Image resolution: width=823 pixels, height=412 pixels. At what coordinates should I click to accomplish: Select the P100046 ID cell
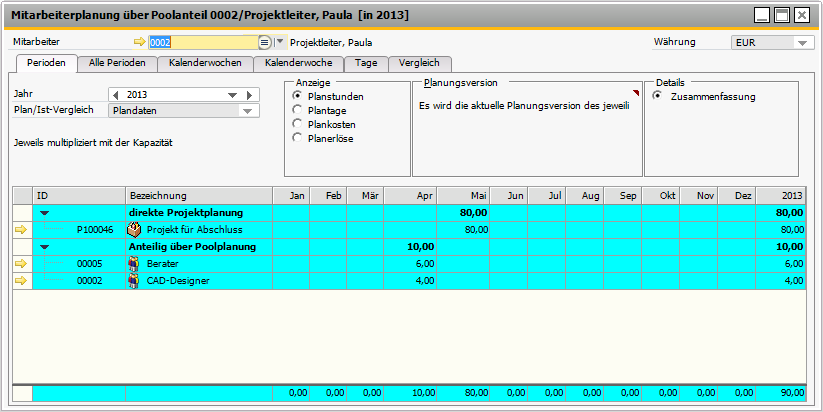[79, 229]
